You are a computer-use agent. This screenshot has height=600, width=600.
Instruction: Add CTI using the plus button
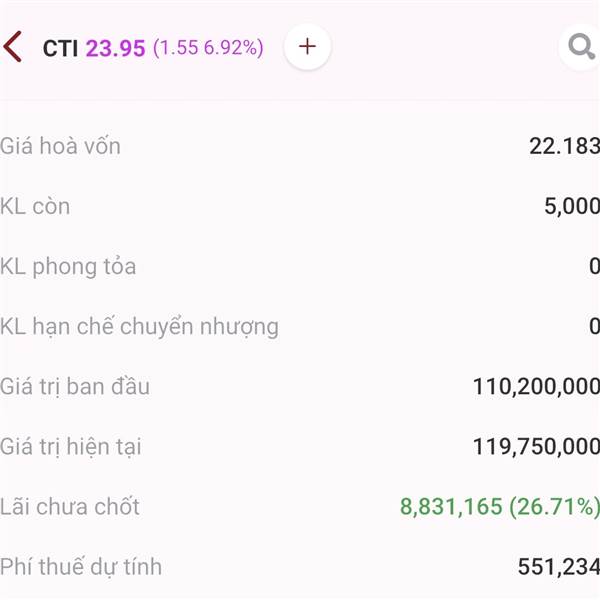point(307,47)
